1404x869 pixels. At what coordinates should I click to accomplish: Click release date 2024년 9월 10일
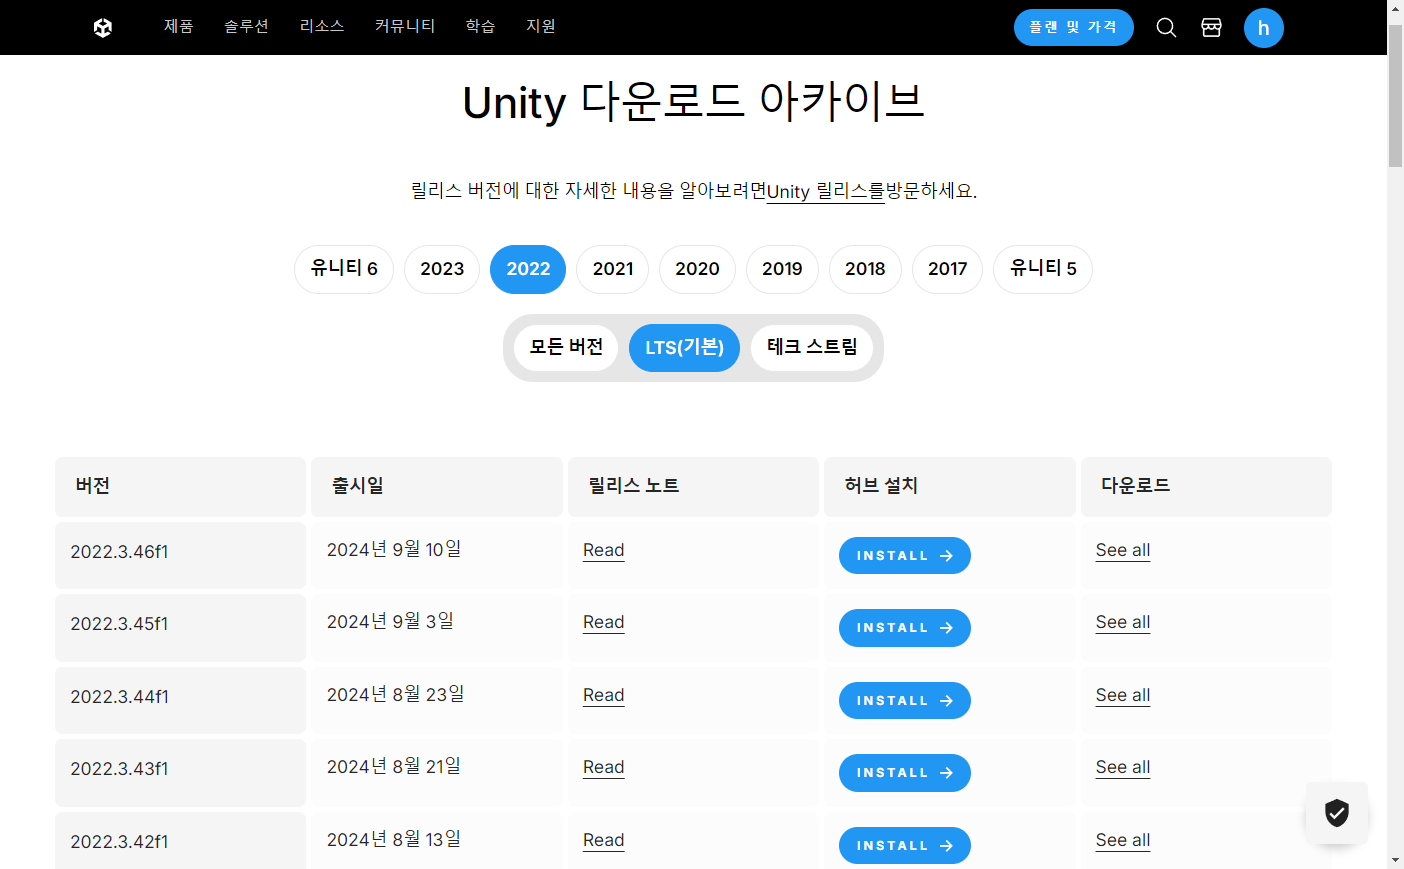394,549
